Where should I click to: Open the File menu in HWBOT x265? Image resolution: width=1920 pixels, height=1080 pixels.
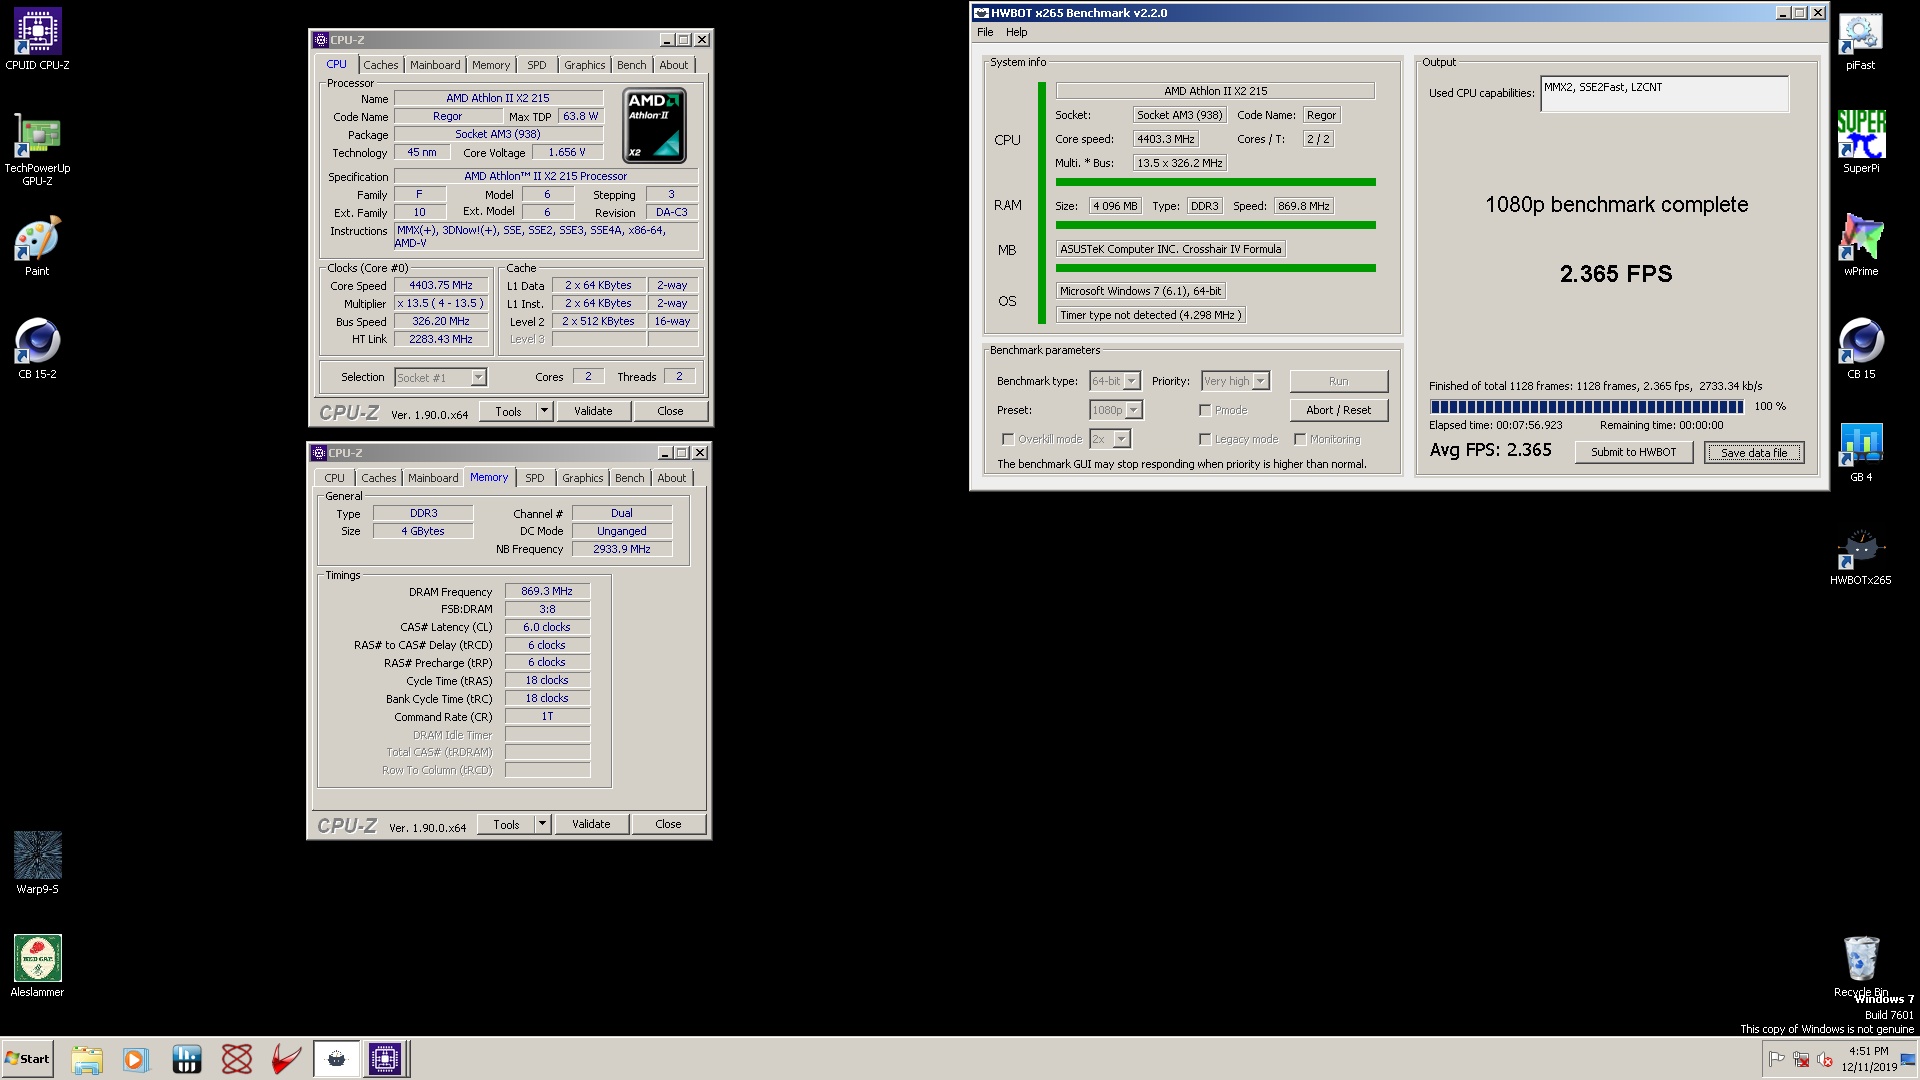(x=985, y=32)
